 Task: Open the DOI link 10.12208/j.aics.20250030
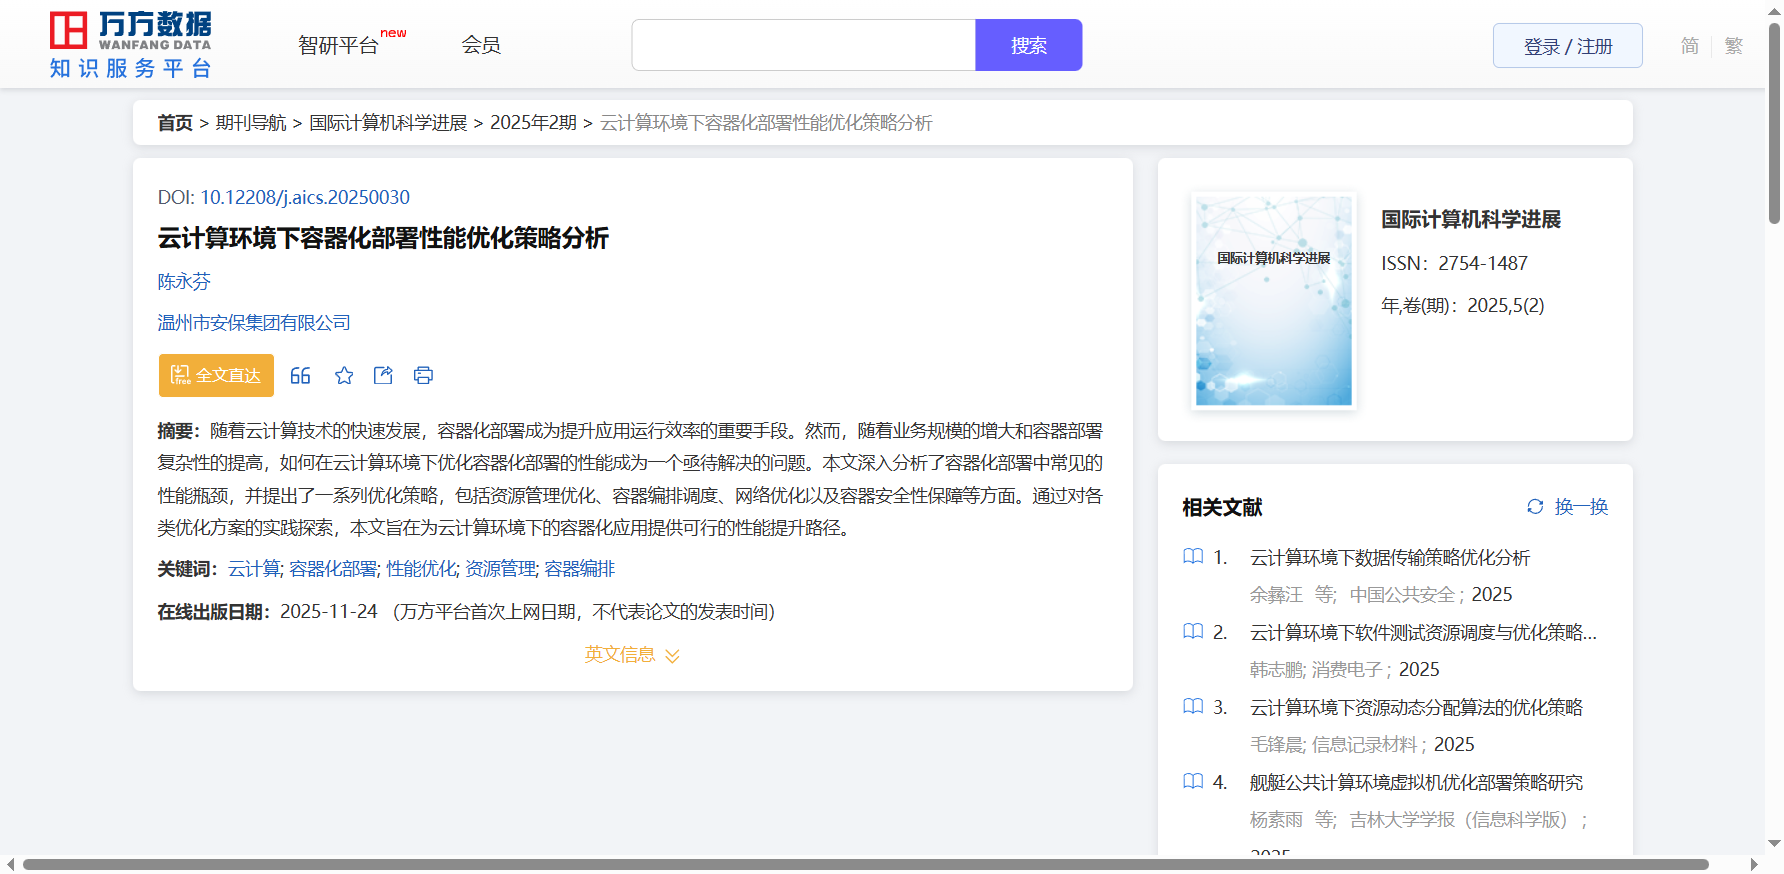click(304, 198)
